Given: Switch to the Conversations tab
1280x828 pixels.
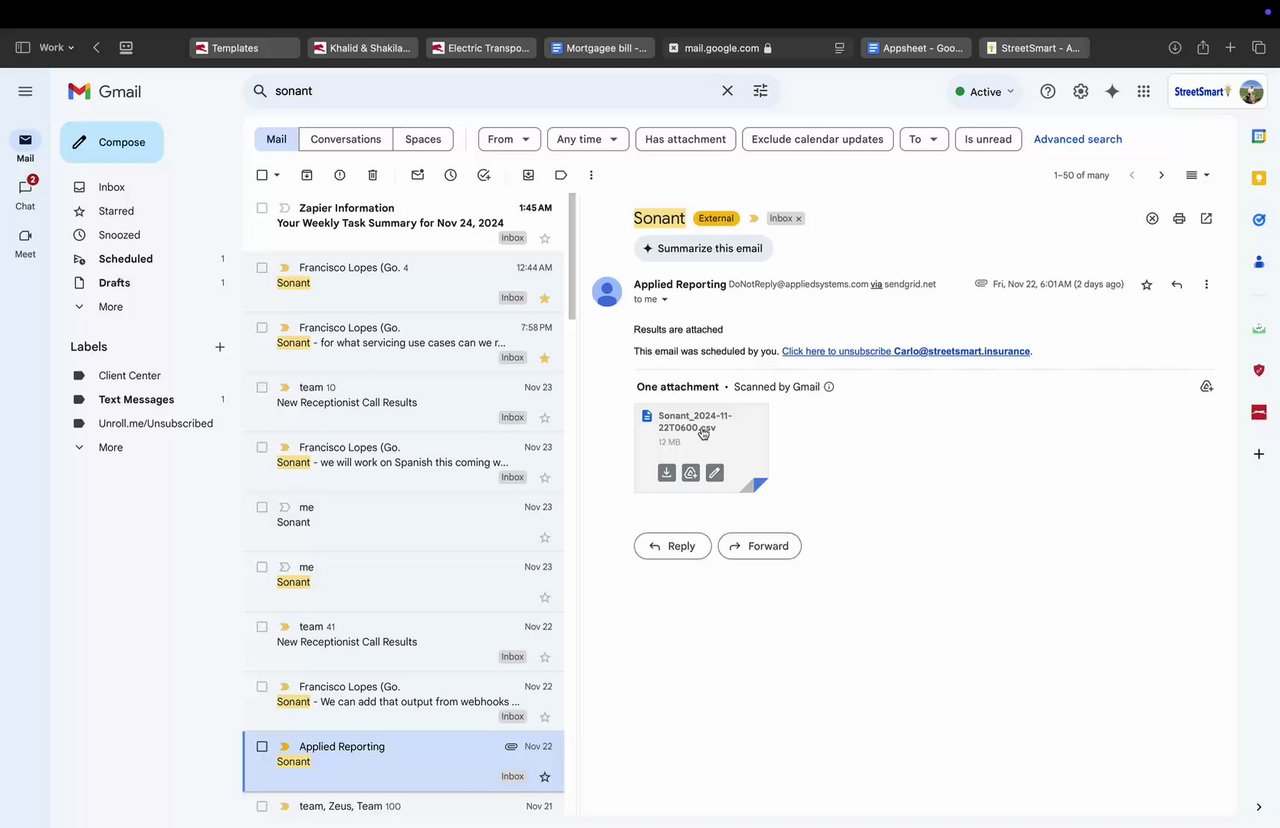Looking at the screenshot, I should (345, 139).
